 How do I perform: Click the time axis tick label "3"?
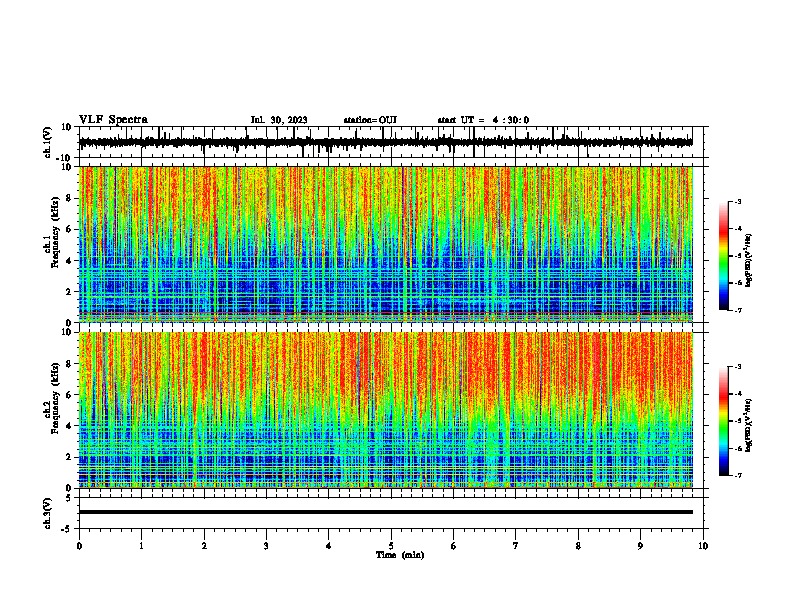click(266, 546)
